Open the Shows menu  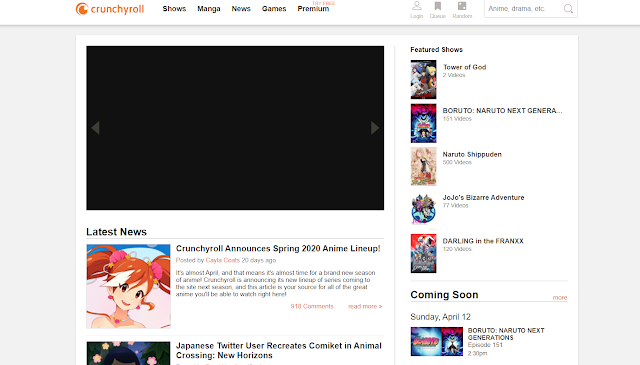click(174, 9)
